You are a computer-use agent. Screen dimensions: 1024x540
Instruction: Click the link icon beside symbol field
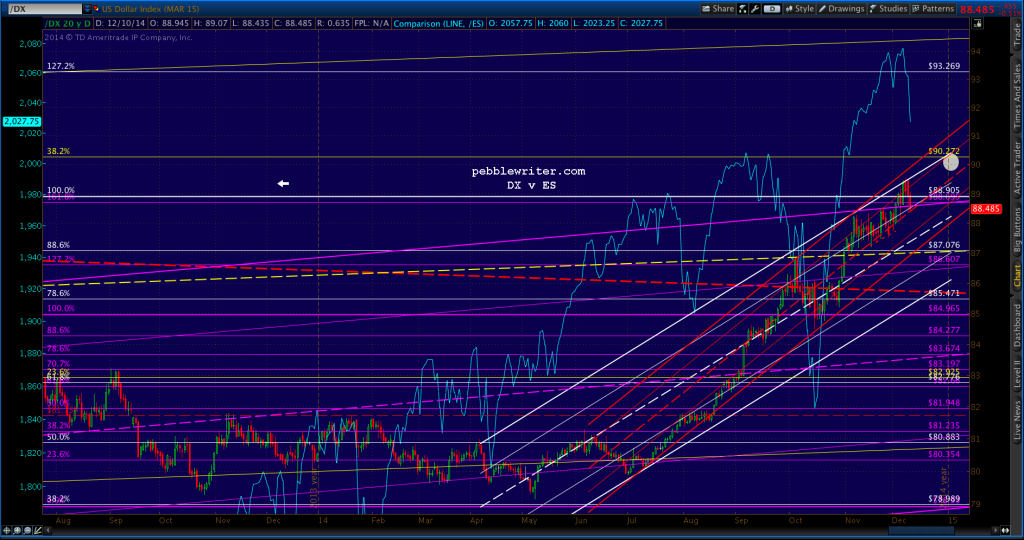97,9
